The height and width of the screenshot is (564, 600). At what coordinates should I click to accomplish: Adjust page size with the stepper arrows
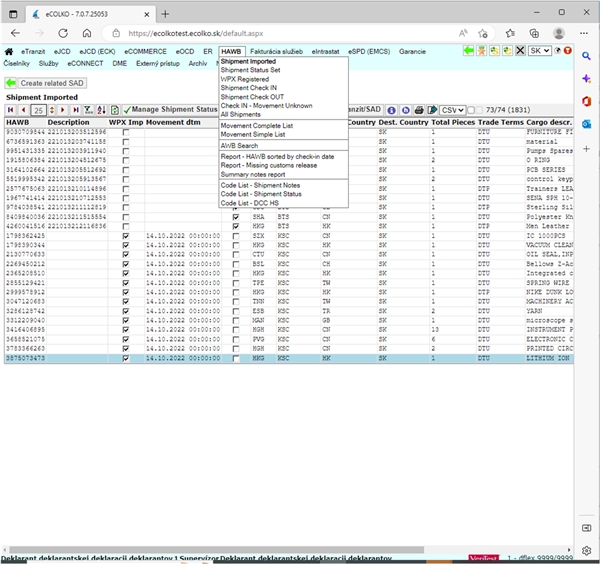point(52,110)
